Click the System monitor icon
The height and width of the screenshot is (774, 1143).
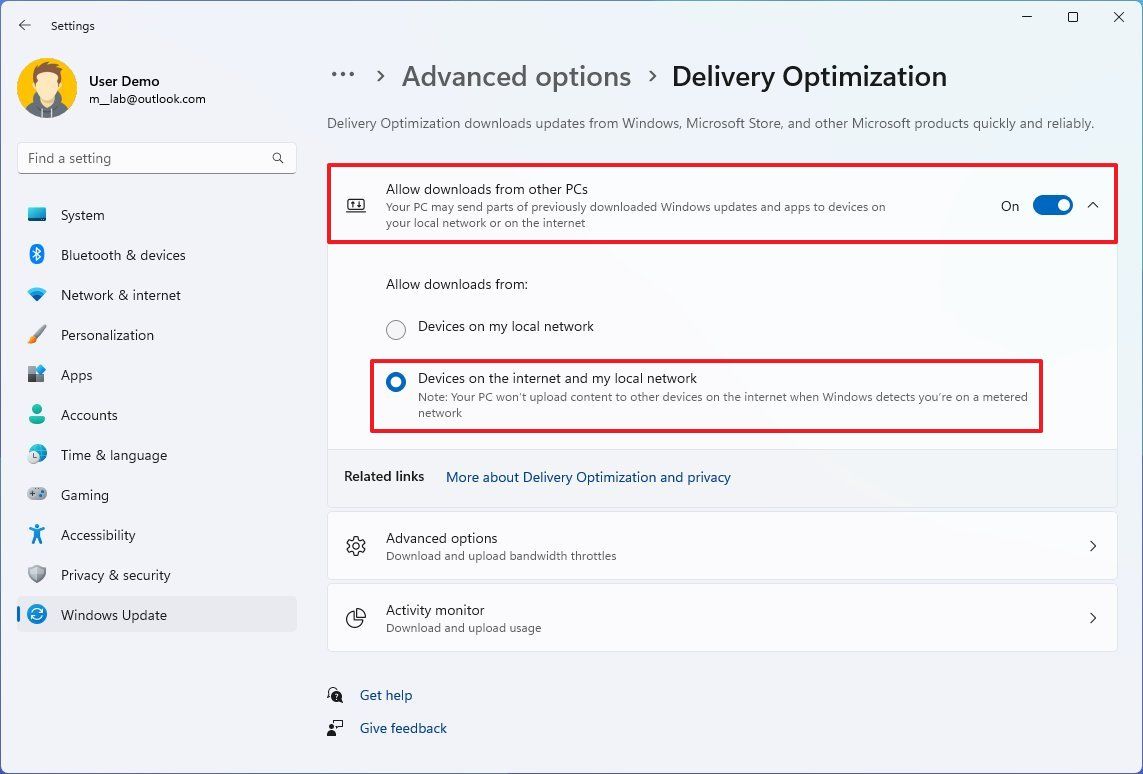(x=36, y=215)
